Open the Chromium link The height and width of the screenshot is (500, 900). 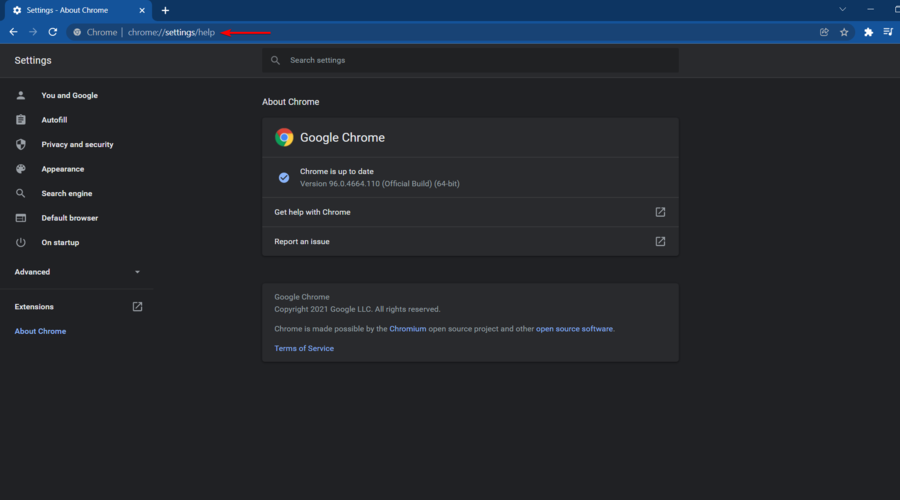point(408,329)
